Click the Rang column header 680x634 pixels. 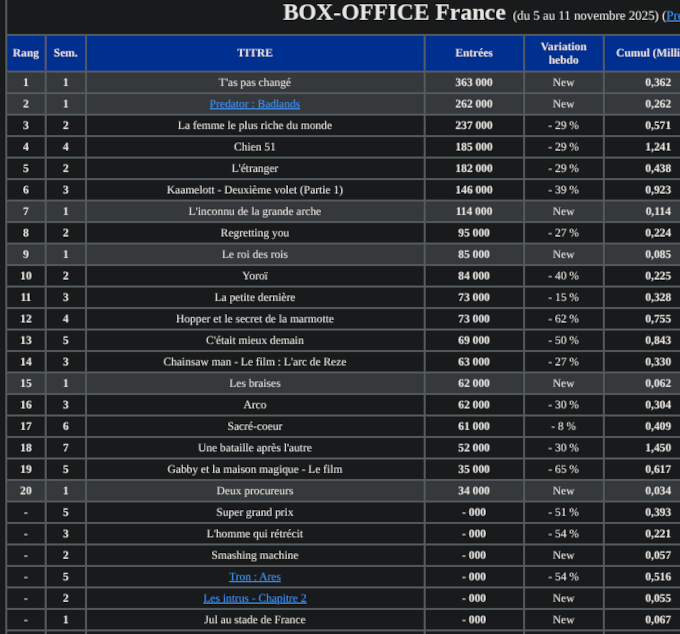point(26,53)
